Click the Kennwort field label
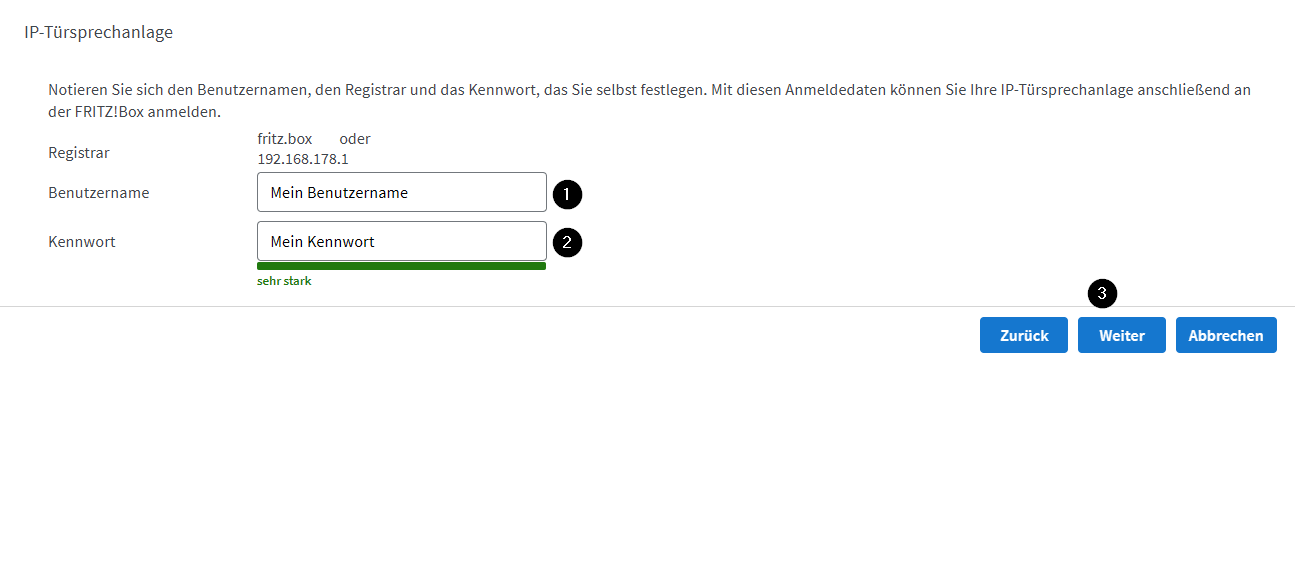Screen dimensions: 1295x587 click(81, 242)
